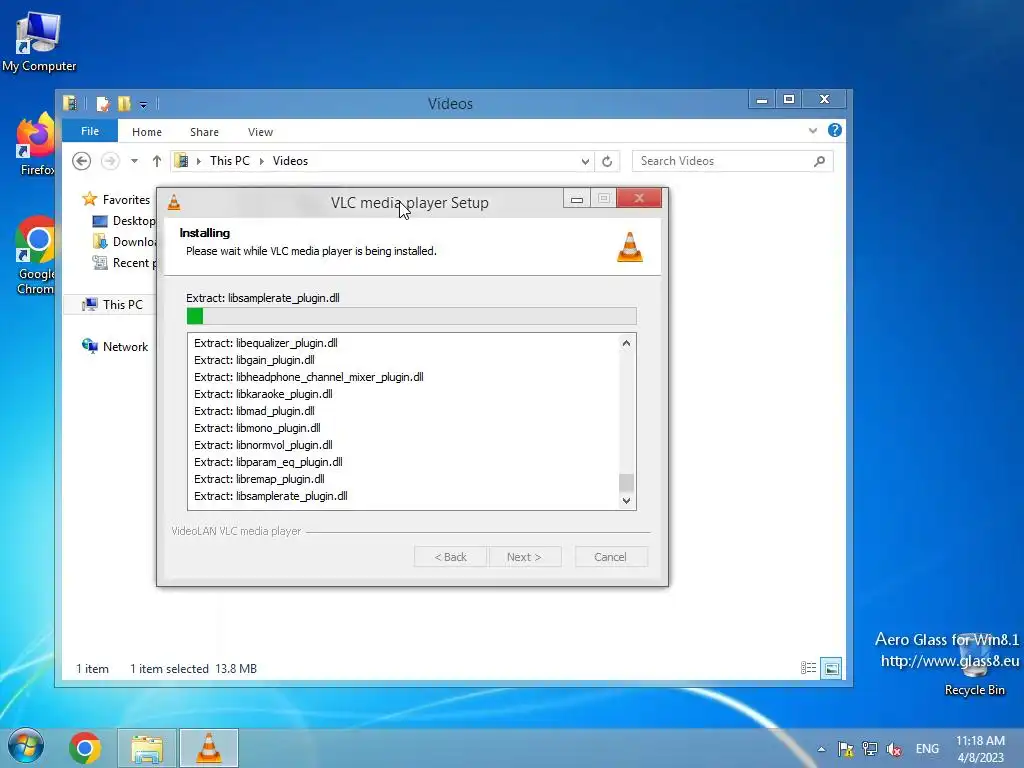This screenshot has width=1024, height=768.
Task: Click VLC cone icon in setup title bar
Action: click(x=174, y=202)
